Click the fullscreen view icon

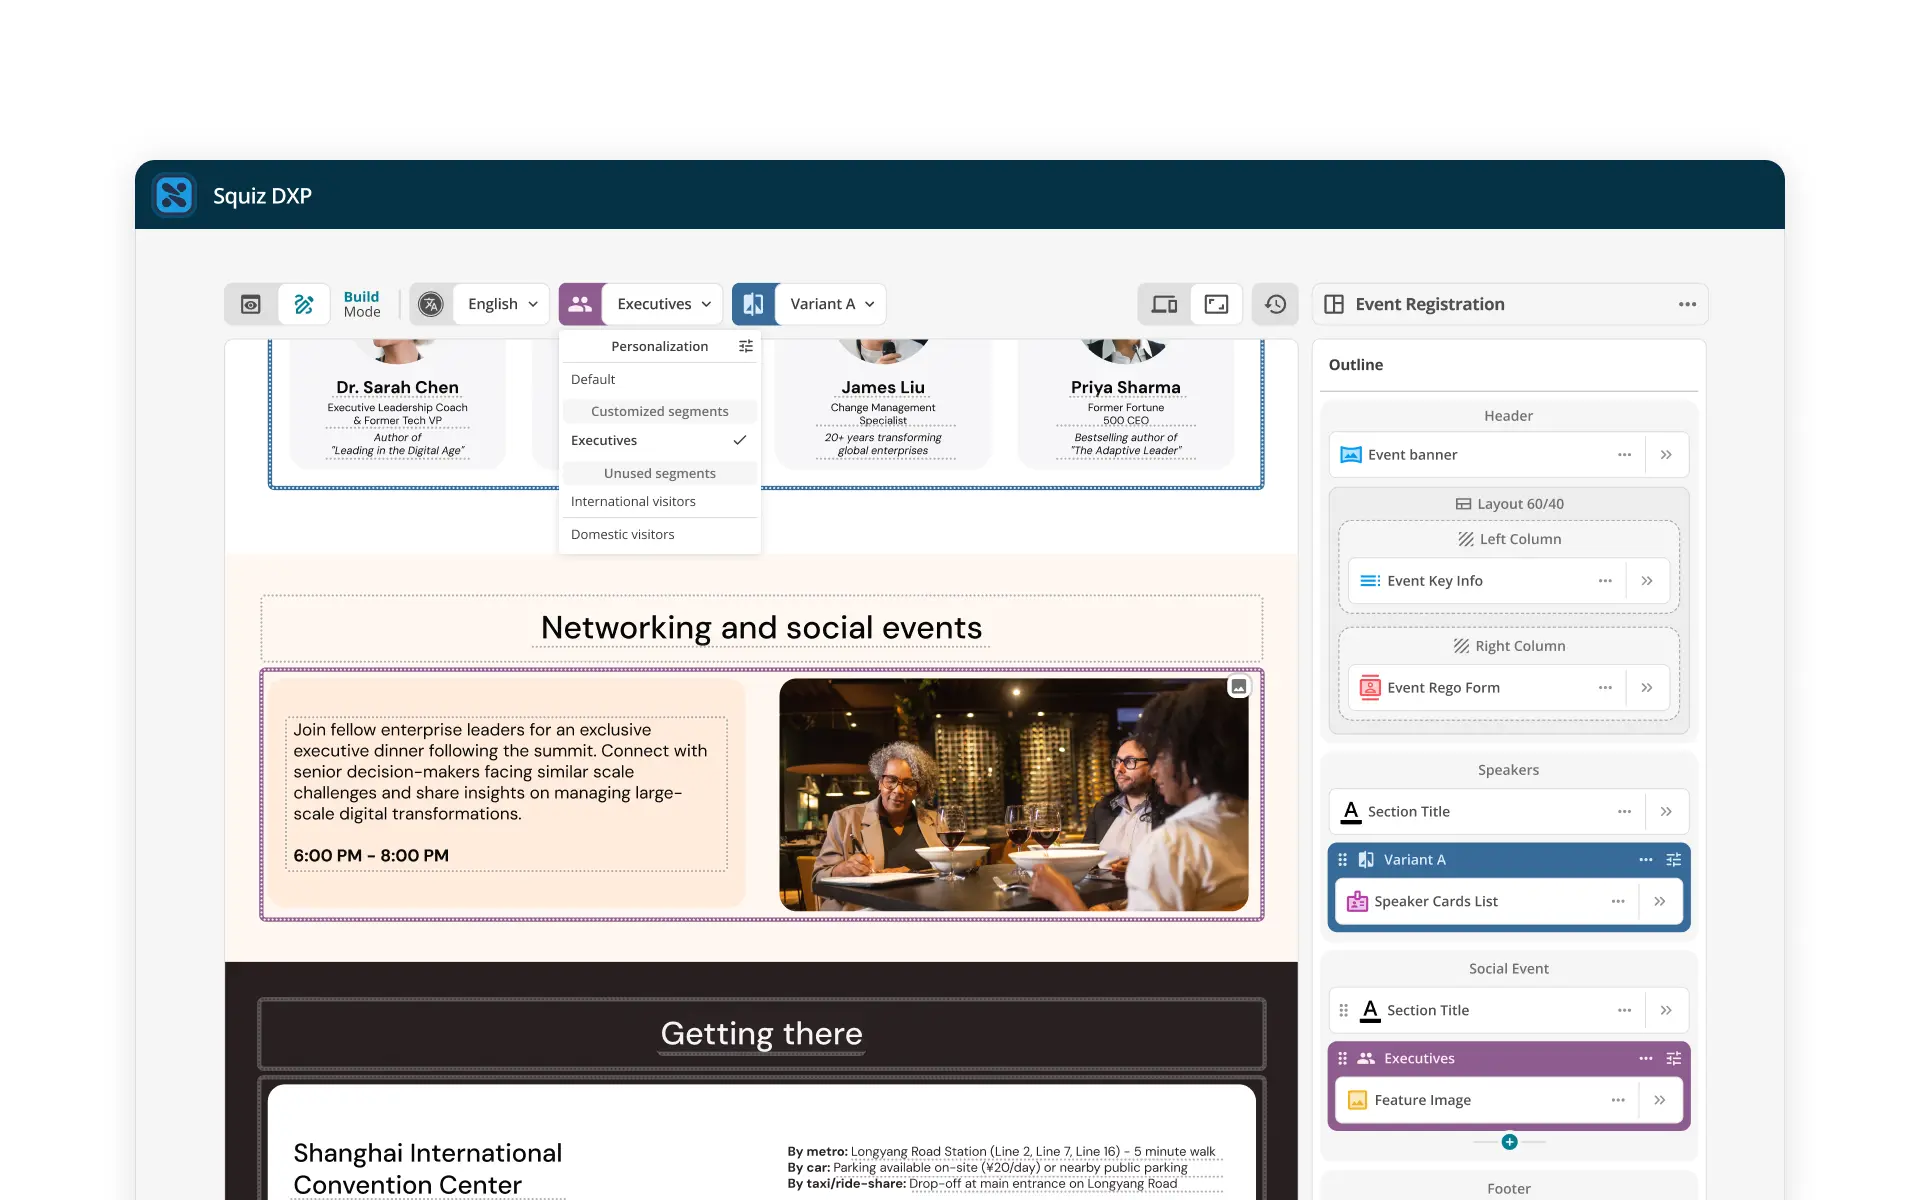pyautogui.click(x=1216, y=304)
